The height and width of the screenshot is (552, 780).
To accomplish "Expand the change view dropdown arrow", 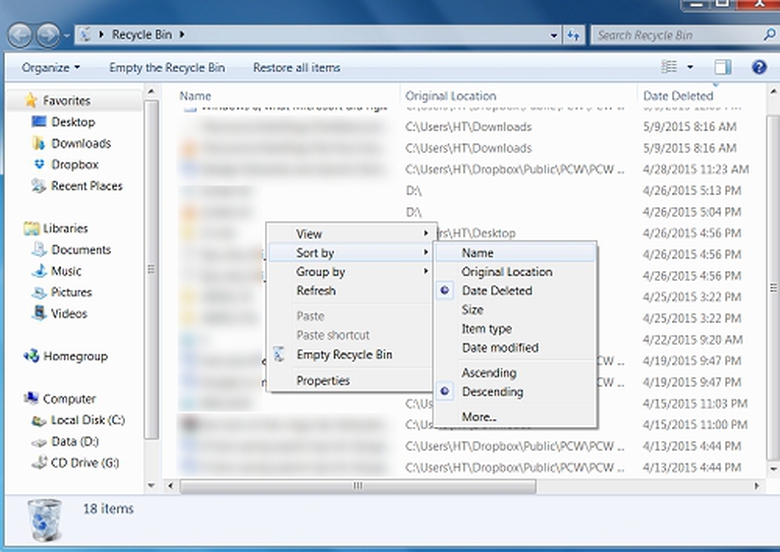I will tap(690, 68).
